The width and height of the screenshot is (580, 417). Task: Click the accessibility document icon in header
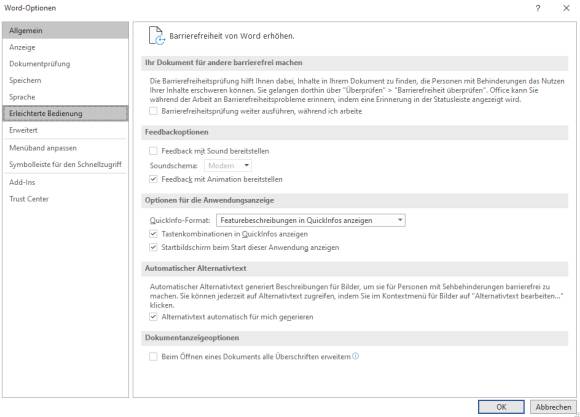[156, 36]
